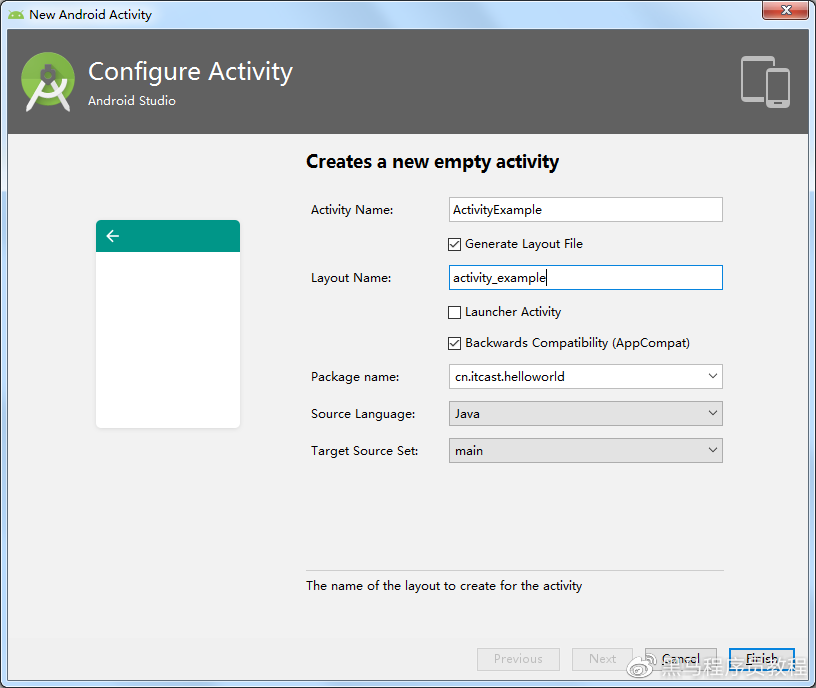Cancel the new activity dialog
816x688 pixels.
680,659
